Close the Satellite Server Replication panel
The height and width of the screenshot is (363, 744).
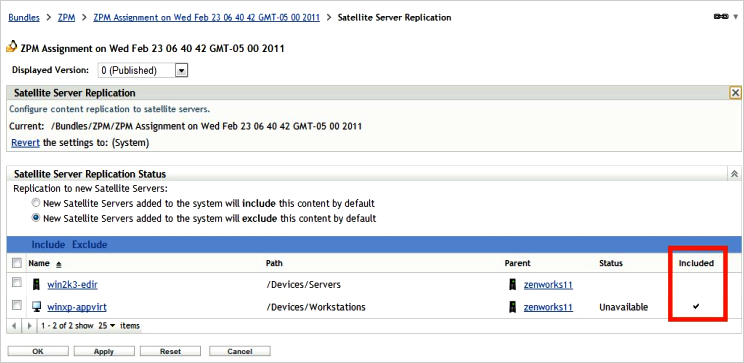pyautogui.click(x=735, y=93)
